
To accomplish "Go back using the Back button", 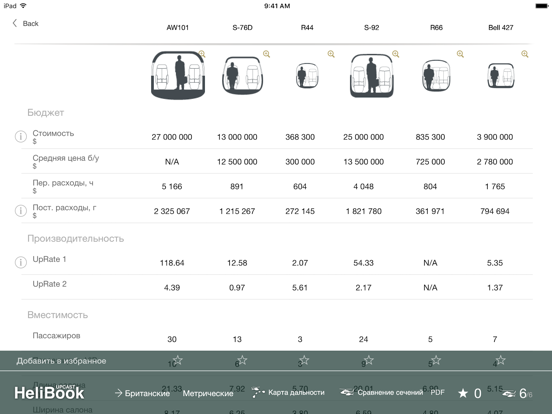I will coord(25,24).
